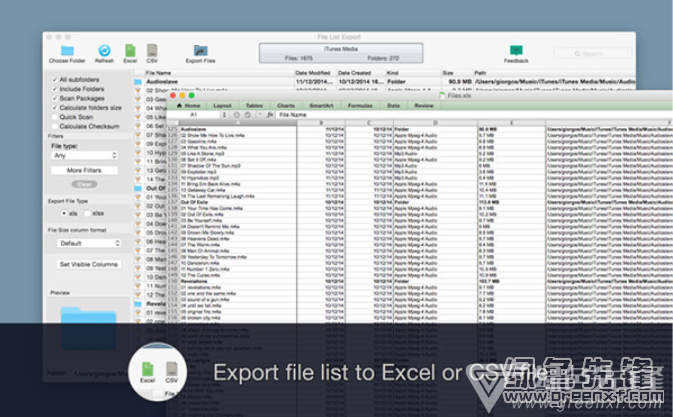Open the Formulas tab in Excel
The image size is (673, 417).
tap(360, 106)
